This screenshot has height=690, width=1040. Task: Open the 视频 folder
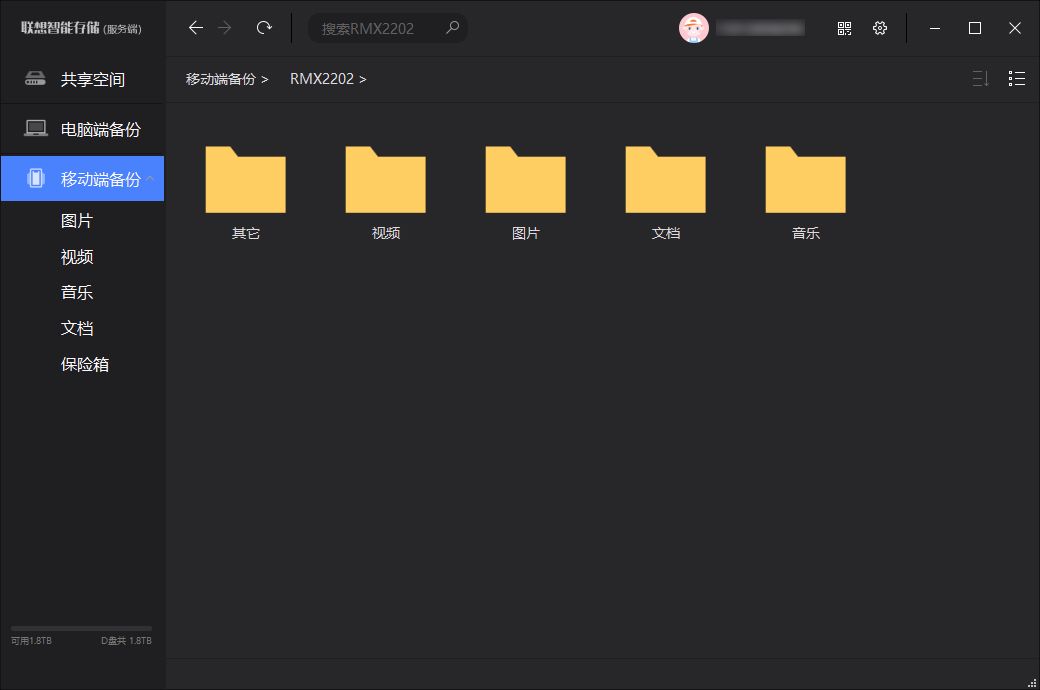(x=385, y=180)
